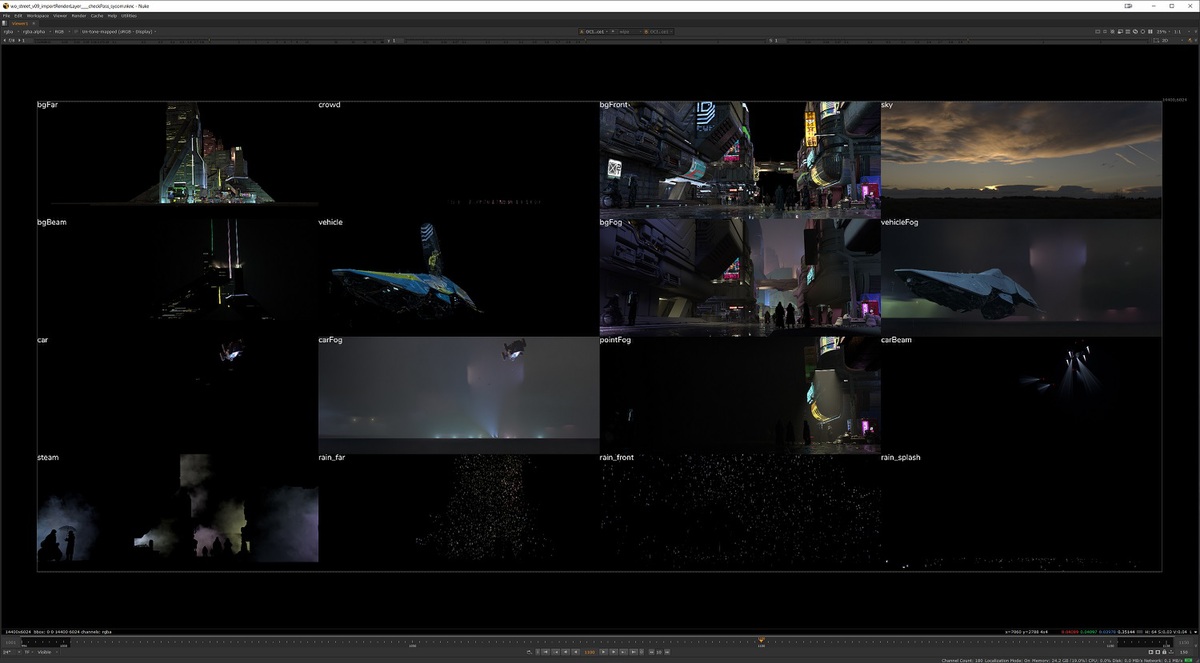This screenshot has width=1200, height=663.
Task: Click the play backward button
Action: [576, 652]
